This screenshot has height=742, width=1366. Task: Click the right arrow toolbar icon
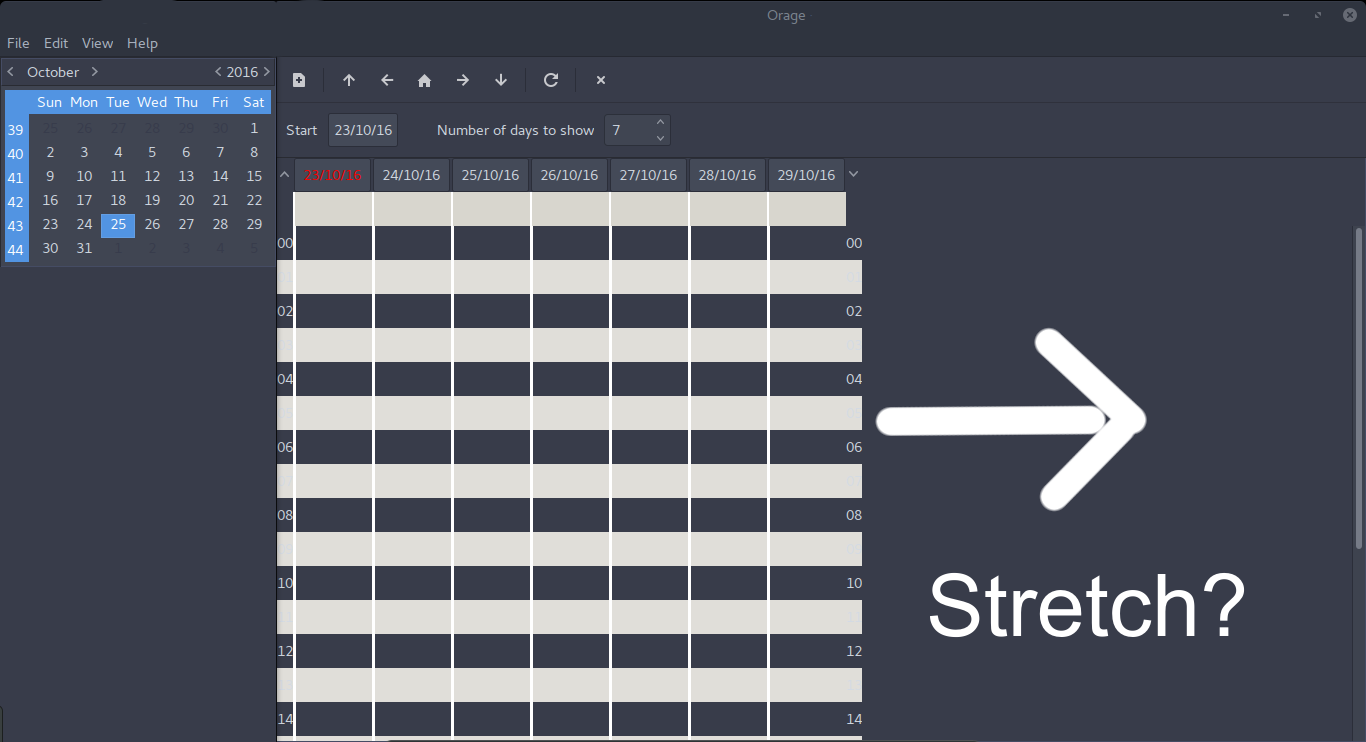[463, 80]
